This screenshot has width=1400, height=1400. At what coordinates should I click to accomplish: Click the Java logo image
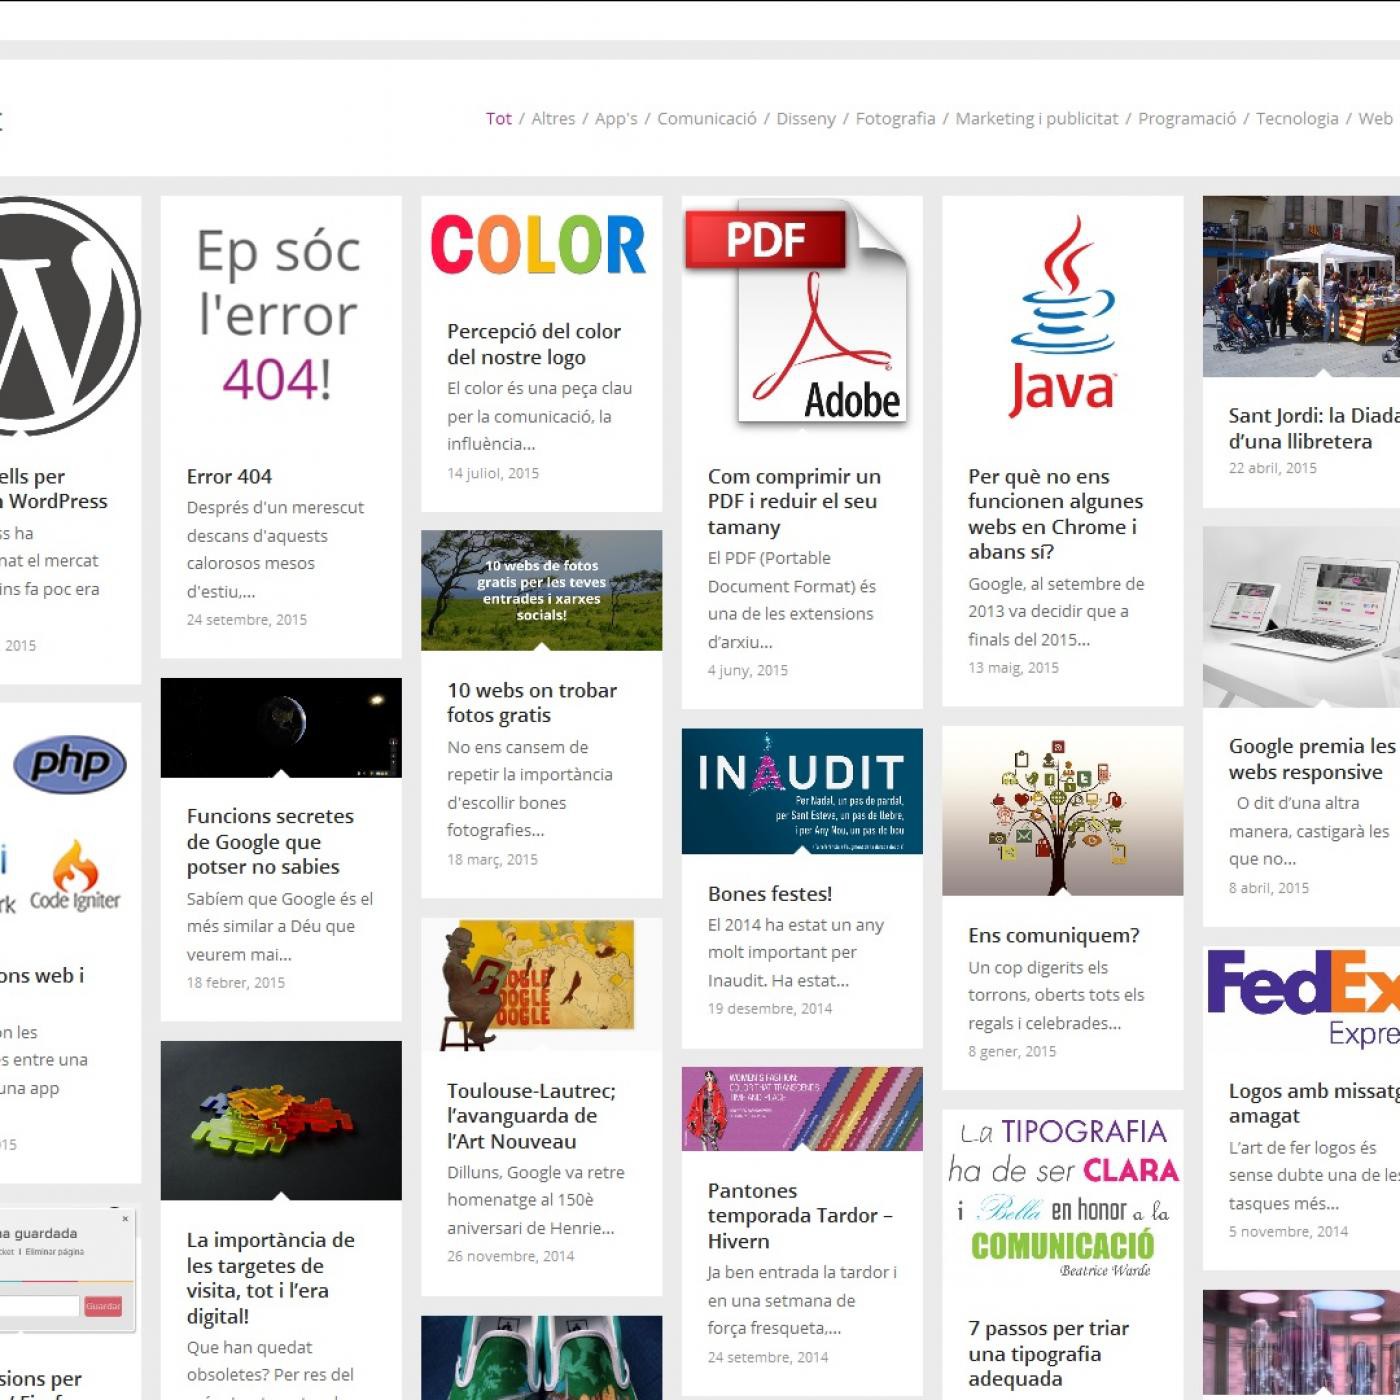pyautogui.click(x=1062, y=316)
